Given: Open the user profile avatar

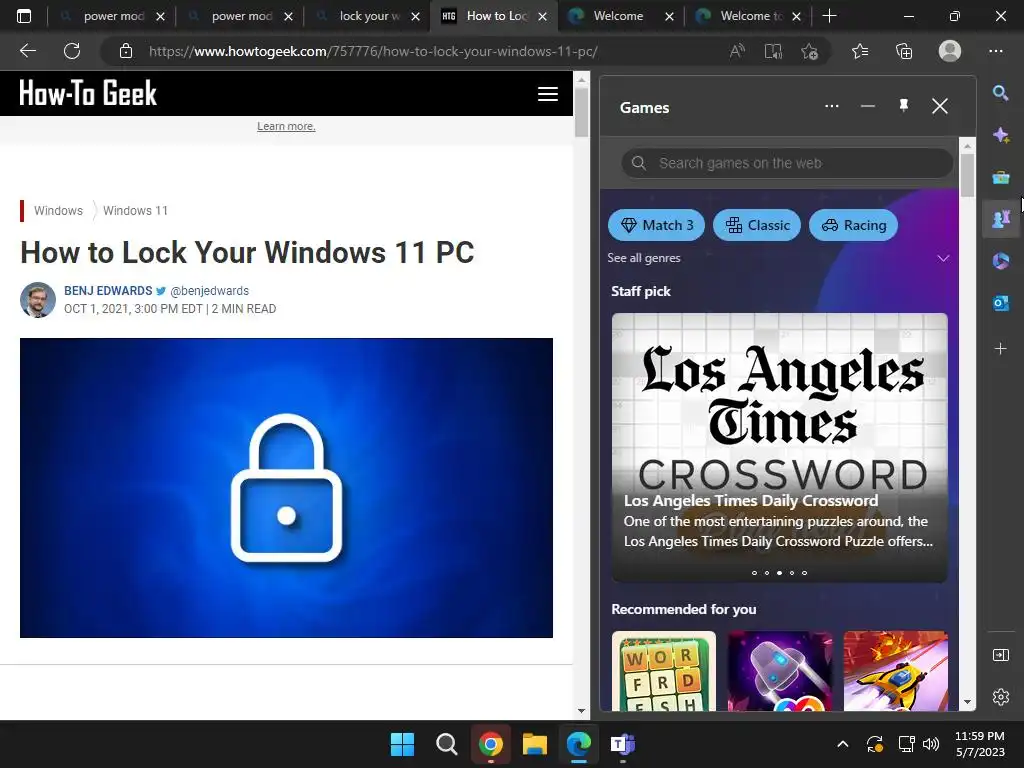Looking at the screenshot, I should click(950, 51).
